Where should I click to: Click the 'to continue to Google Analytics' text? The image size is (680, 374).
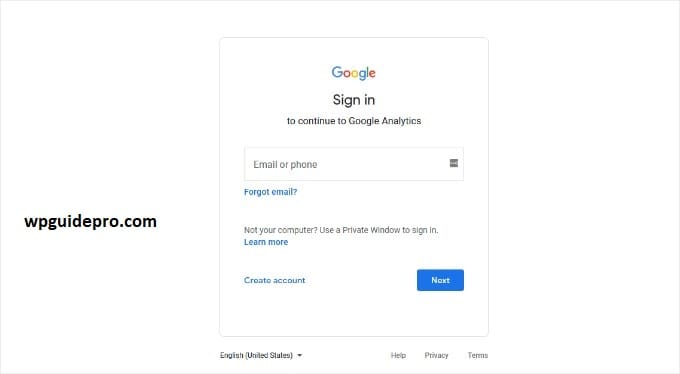pyautogui.click(x=354, y=121)
